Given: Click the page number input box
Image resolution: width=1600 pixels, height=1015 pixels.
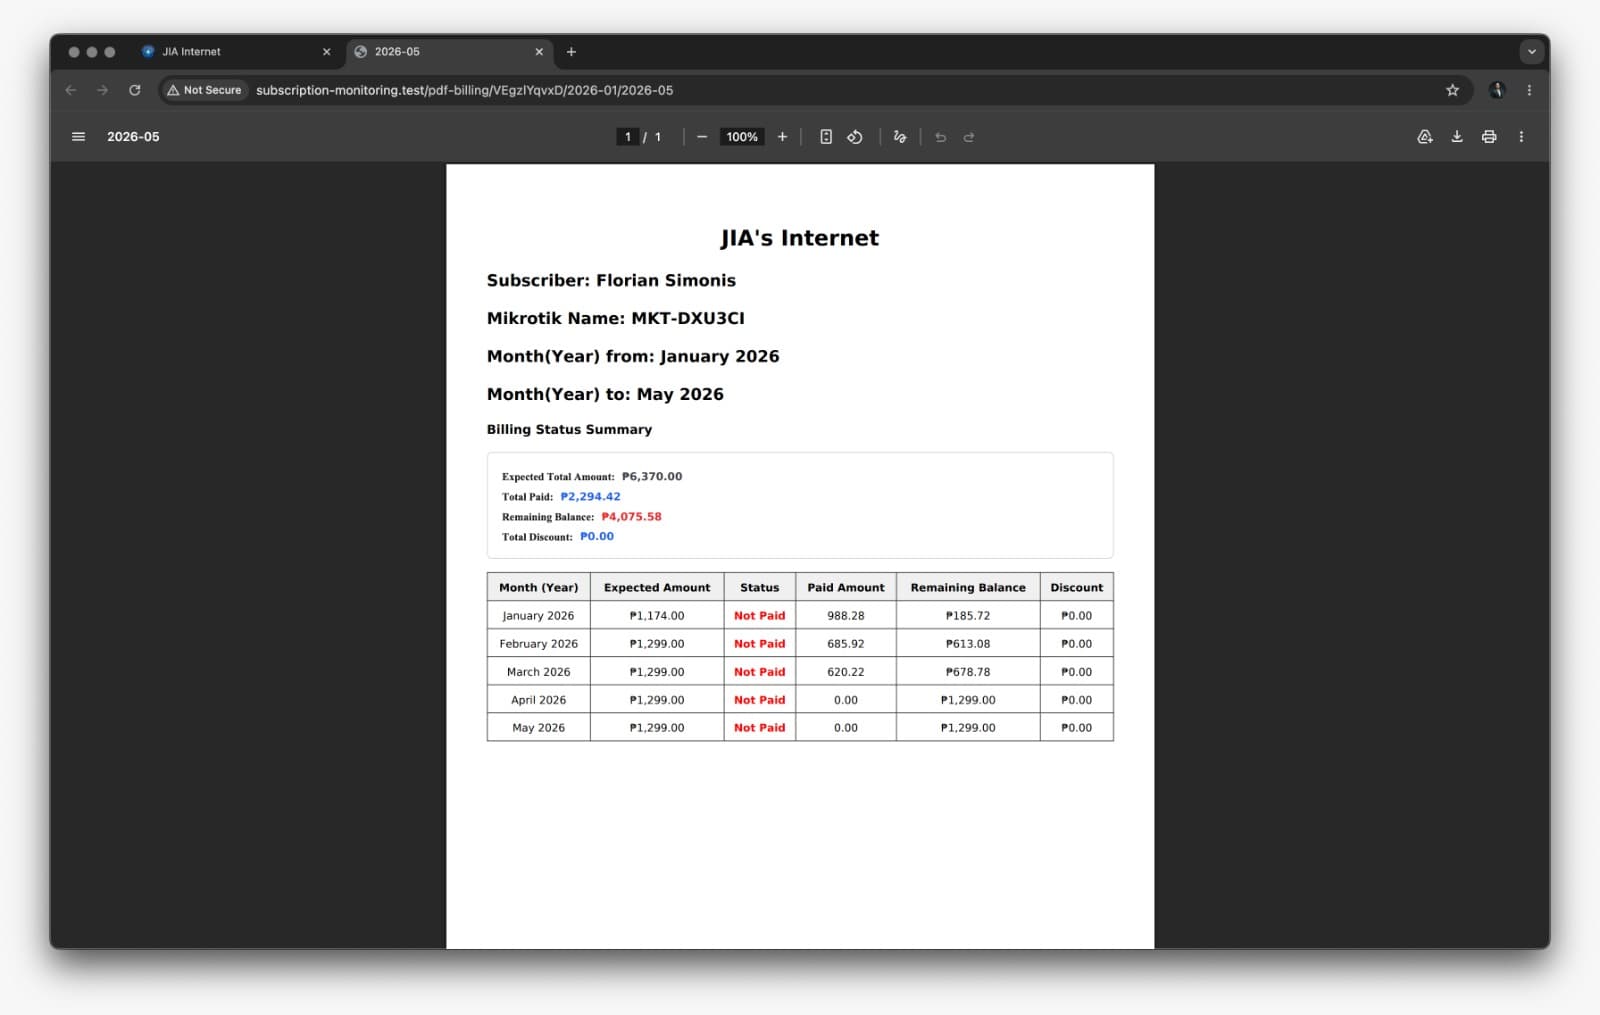Looking at the screenshot, I should point(628,137).
